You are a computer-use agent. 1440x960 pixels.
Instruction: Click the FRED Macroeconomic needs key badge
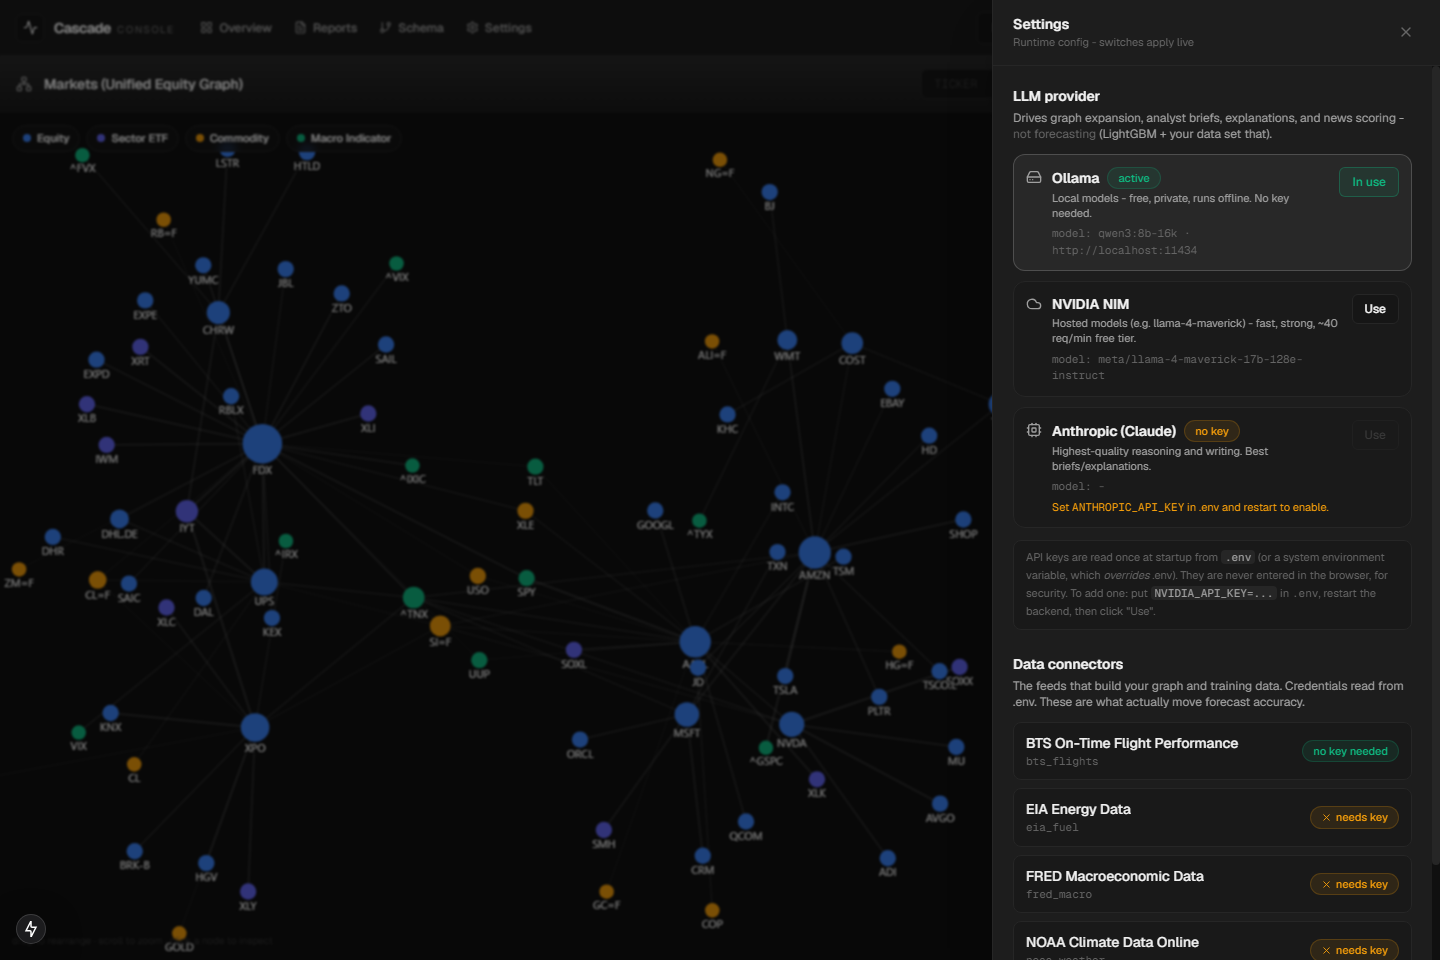pyautogui.click(x=1354, y=884)
